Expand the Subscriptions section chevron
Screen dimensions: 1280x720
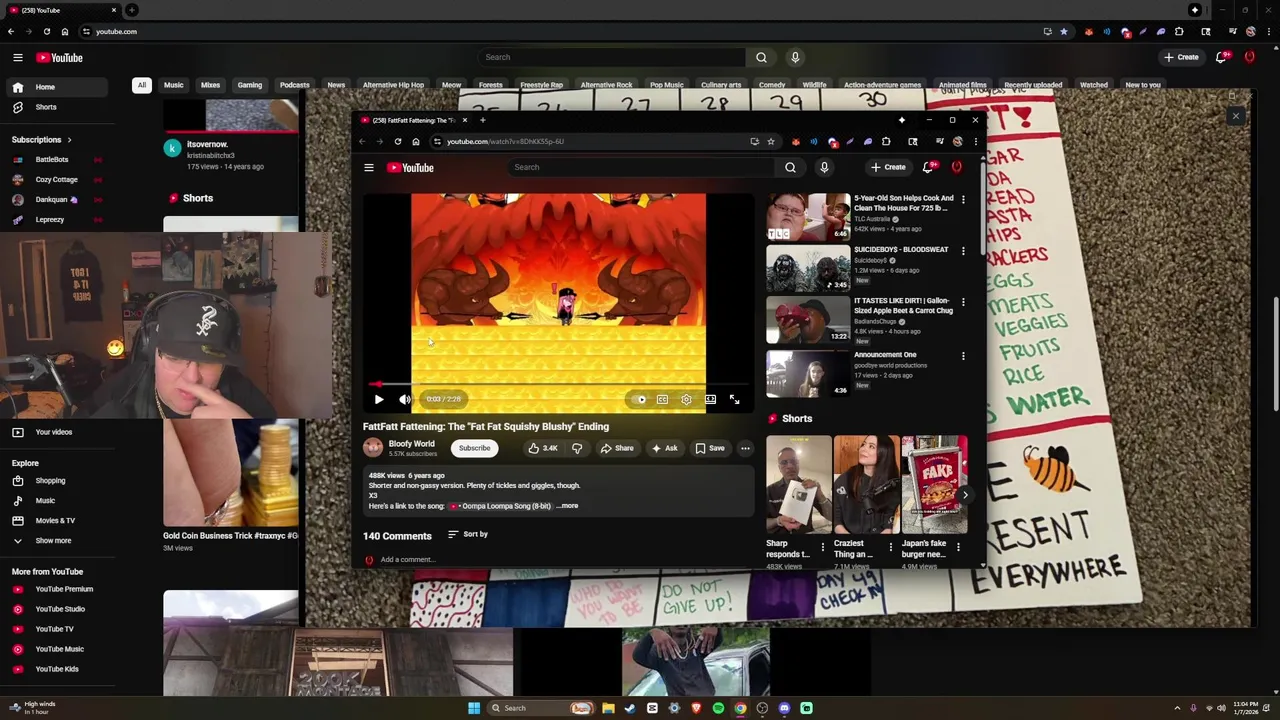click(69, 140)
